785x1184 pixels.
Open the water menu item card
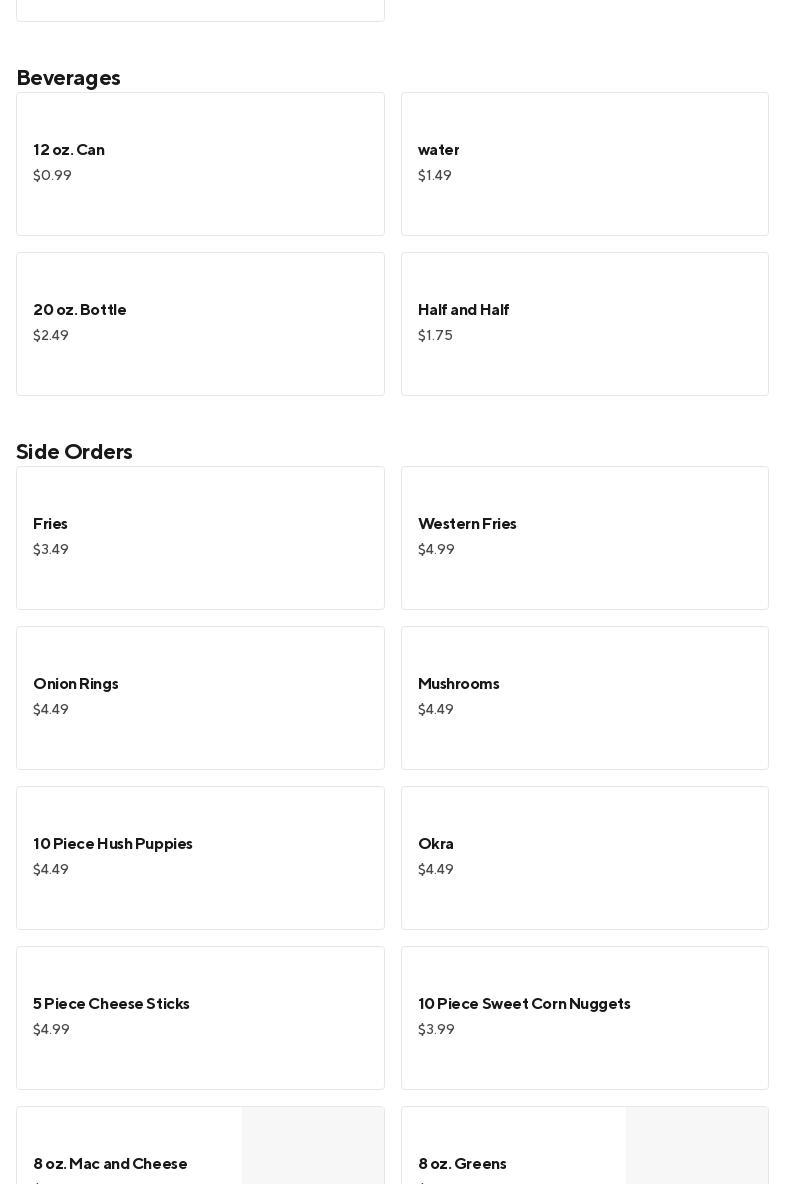(584, 164)
